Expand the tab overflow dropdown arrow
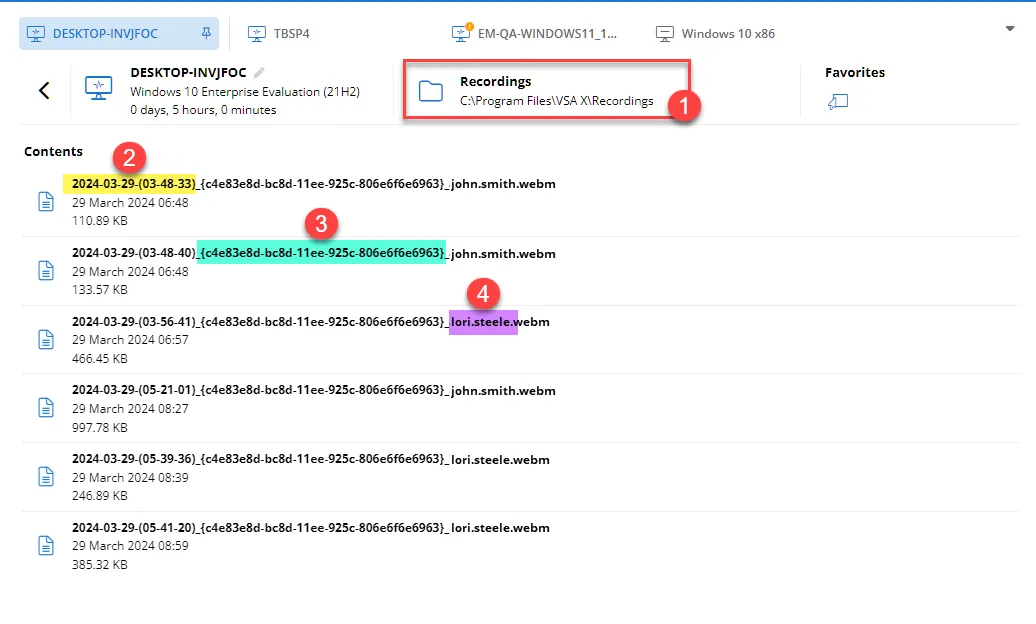1036x624 pixels. click(x=1010, y=29)
